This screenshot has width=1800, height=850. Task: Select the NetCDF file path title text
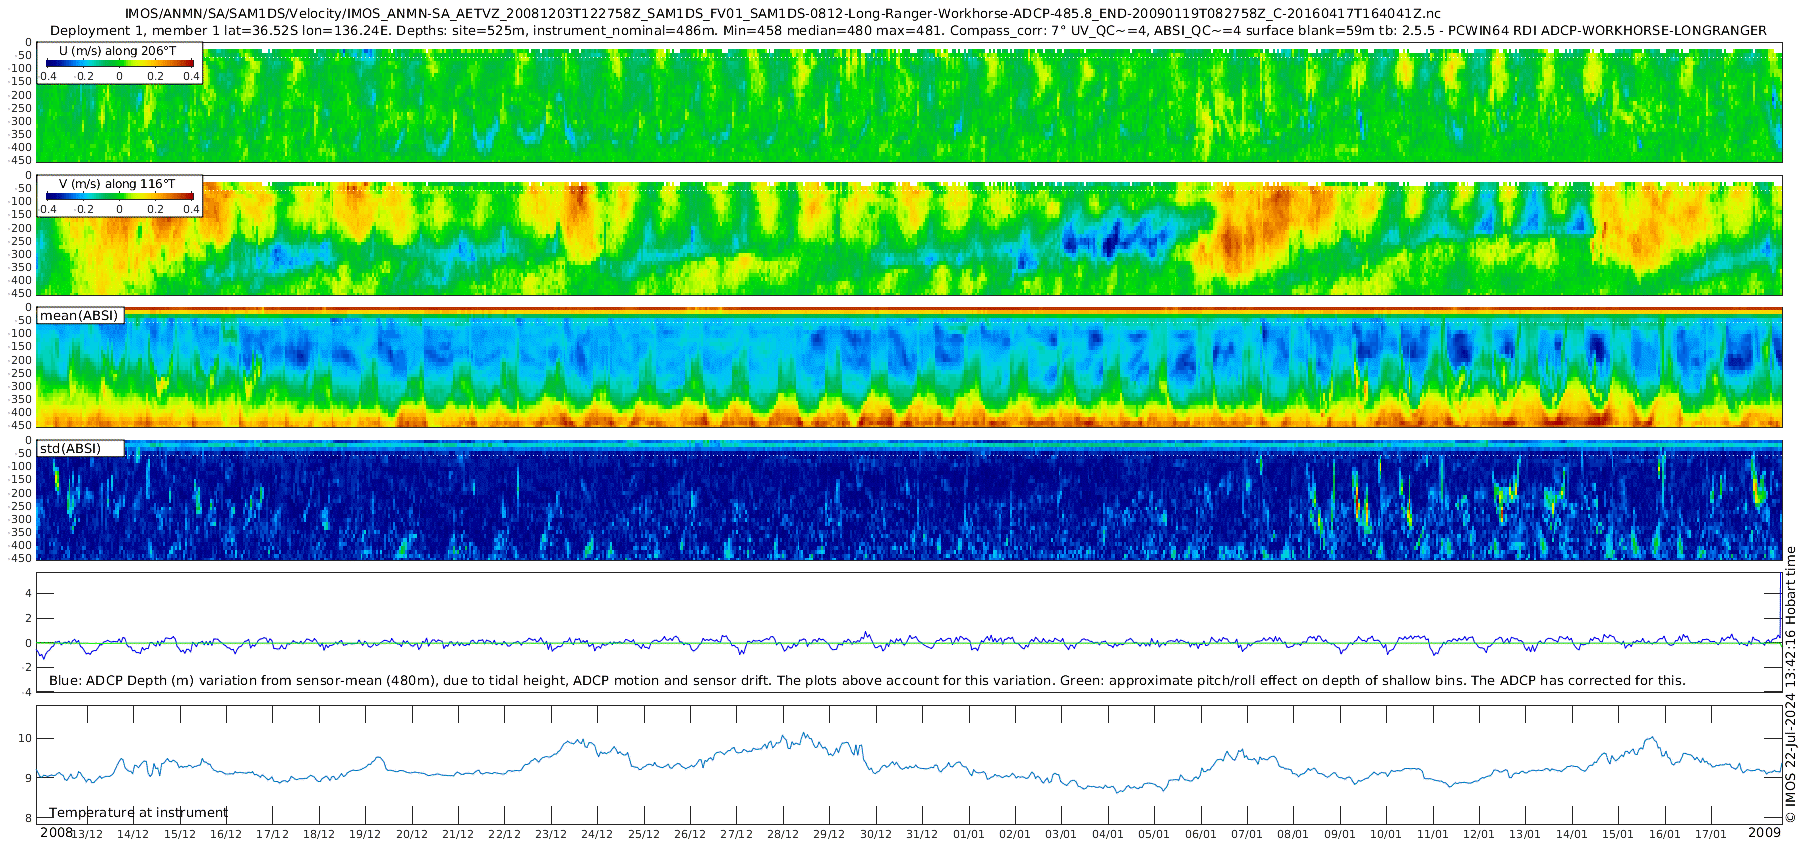783,14
